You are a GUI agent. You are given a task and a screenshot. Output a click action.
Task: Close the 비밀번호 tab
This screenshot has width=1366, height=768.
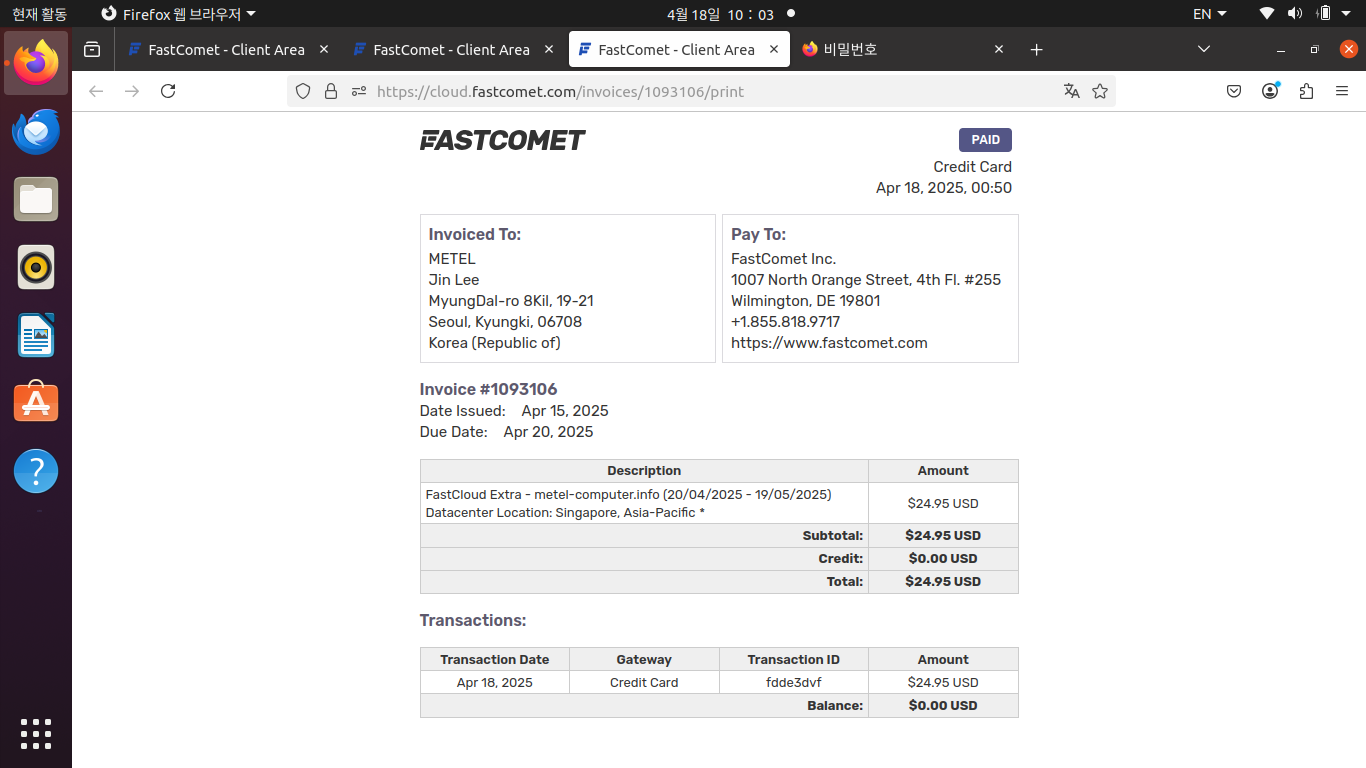click(x=999, y=49)
